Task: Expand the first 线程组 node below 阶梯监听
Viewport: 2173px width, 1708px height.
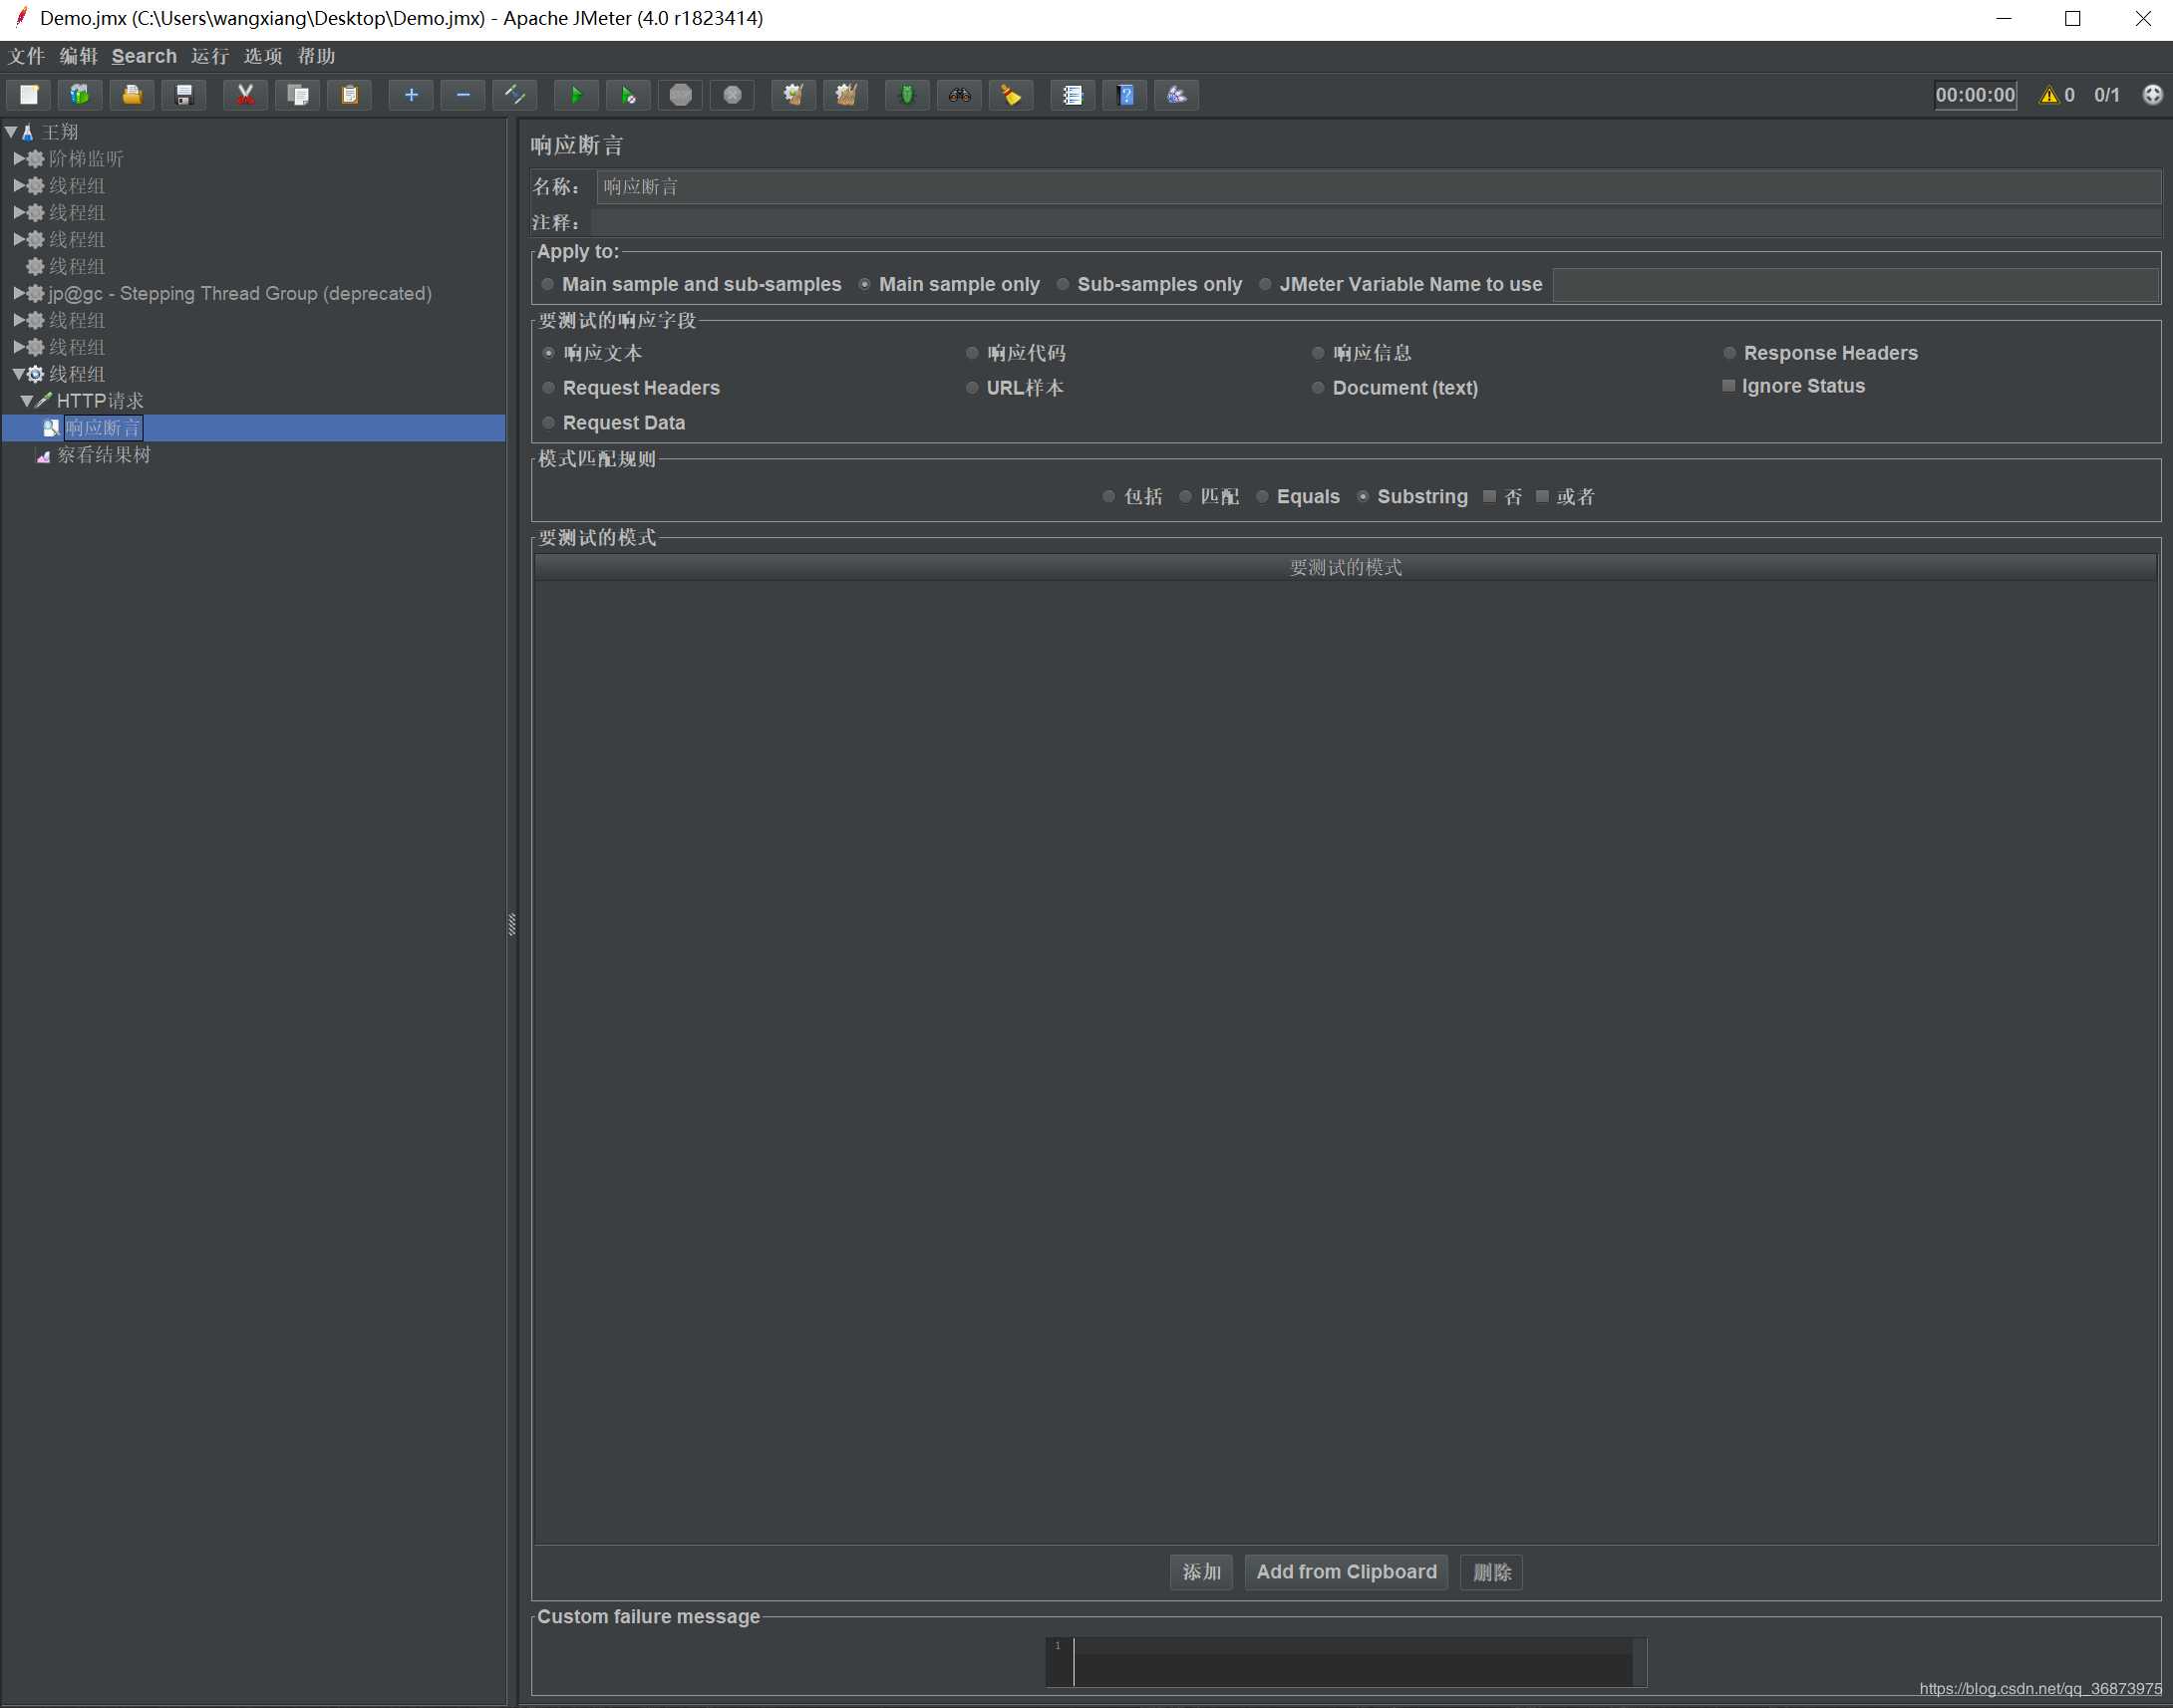Action: point(18,185)
